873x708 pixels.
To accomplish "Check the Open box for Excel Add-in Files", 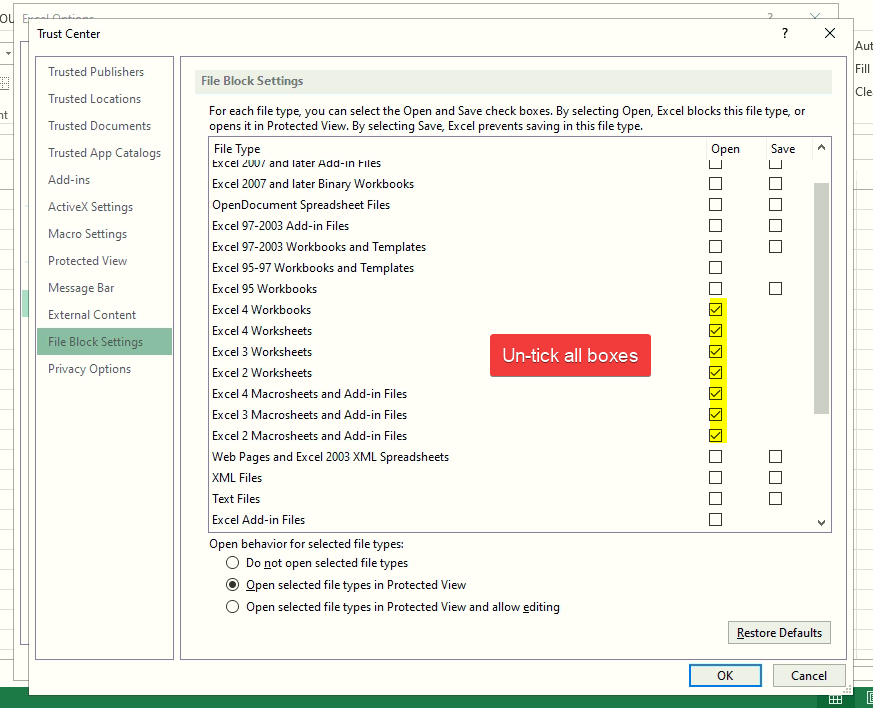I will 715,519.
